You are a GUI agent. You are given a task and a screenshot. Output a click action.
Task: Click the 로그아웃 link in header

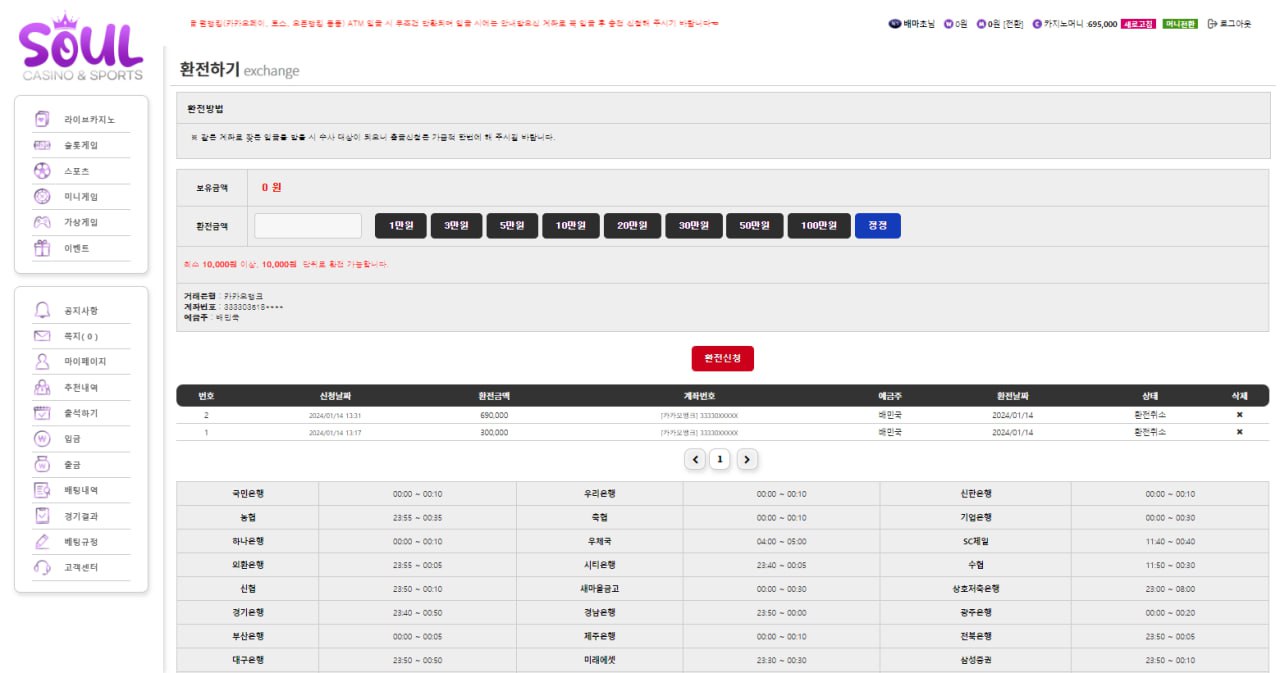pos(1229,23)
